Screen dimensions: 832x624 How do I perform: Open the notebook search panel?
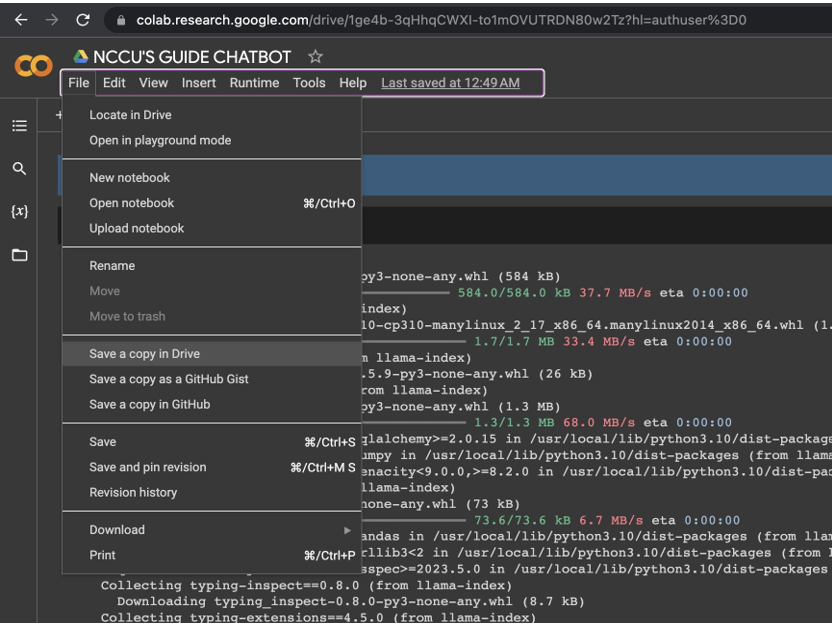(x=18, y=169)
